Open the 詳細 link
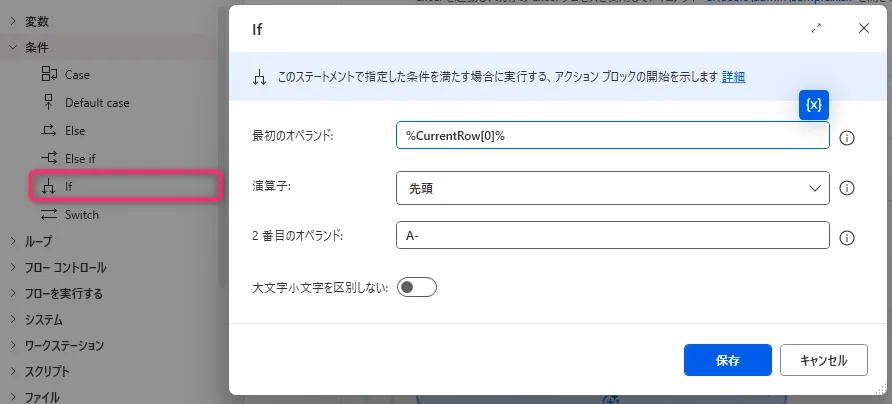 click(733, 77)
